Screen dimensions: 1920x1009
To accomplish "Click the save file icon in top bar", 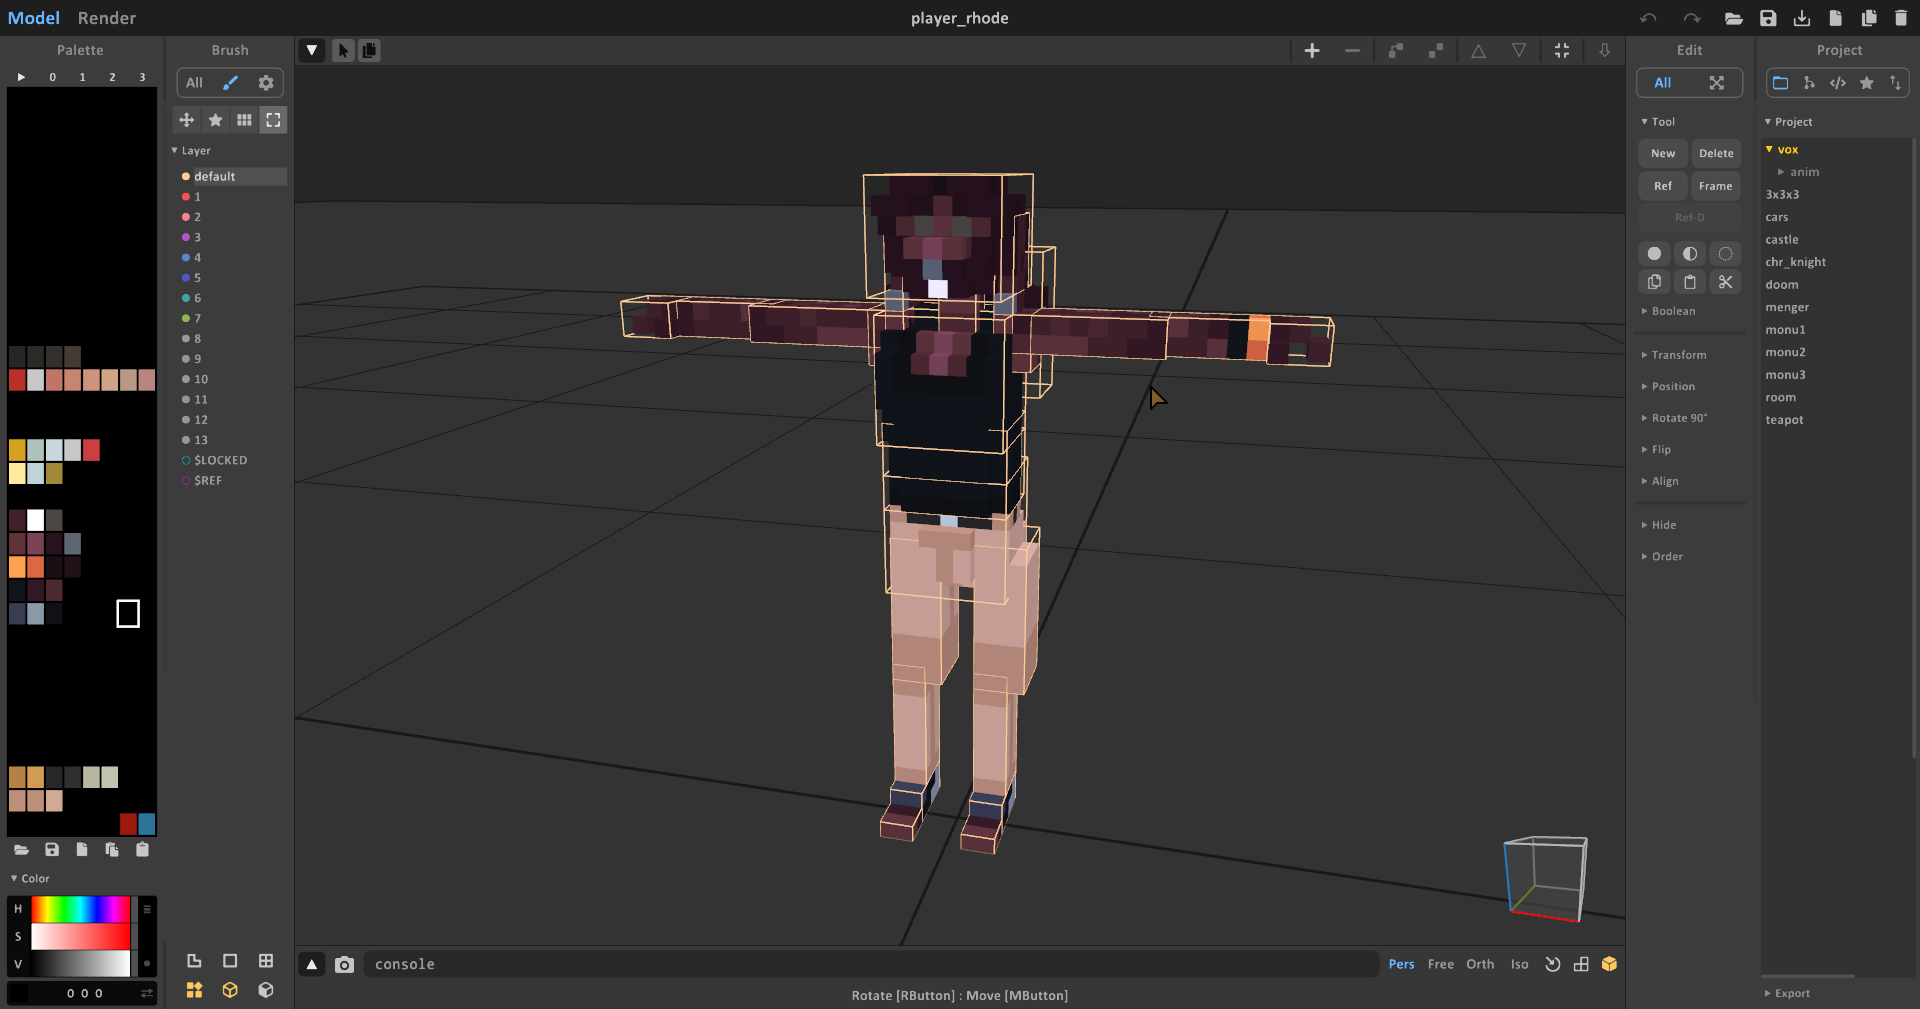I will (1768, 18).
